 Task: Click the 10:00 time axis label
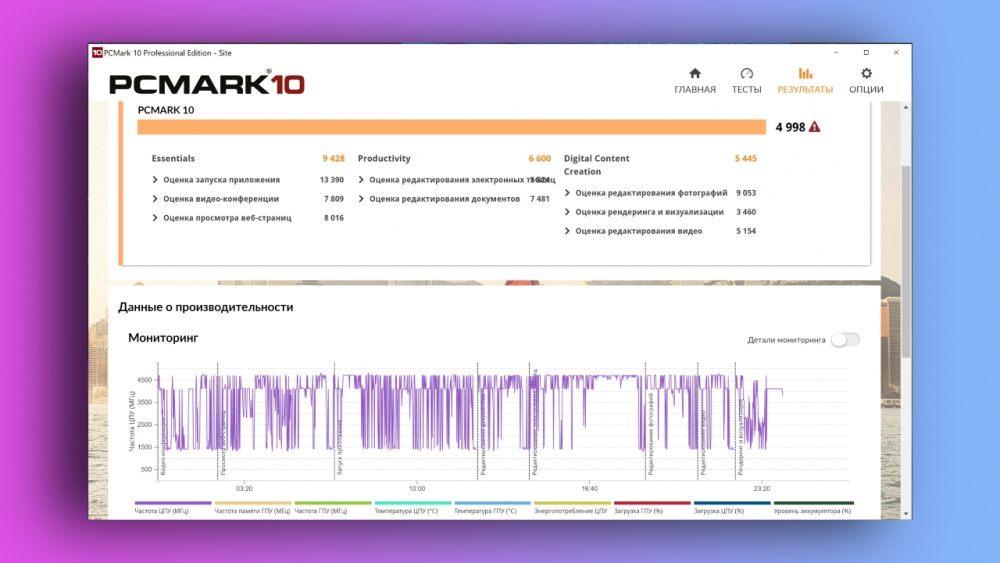tap(416, 488)
